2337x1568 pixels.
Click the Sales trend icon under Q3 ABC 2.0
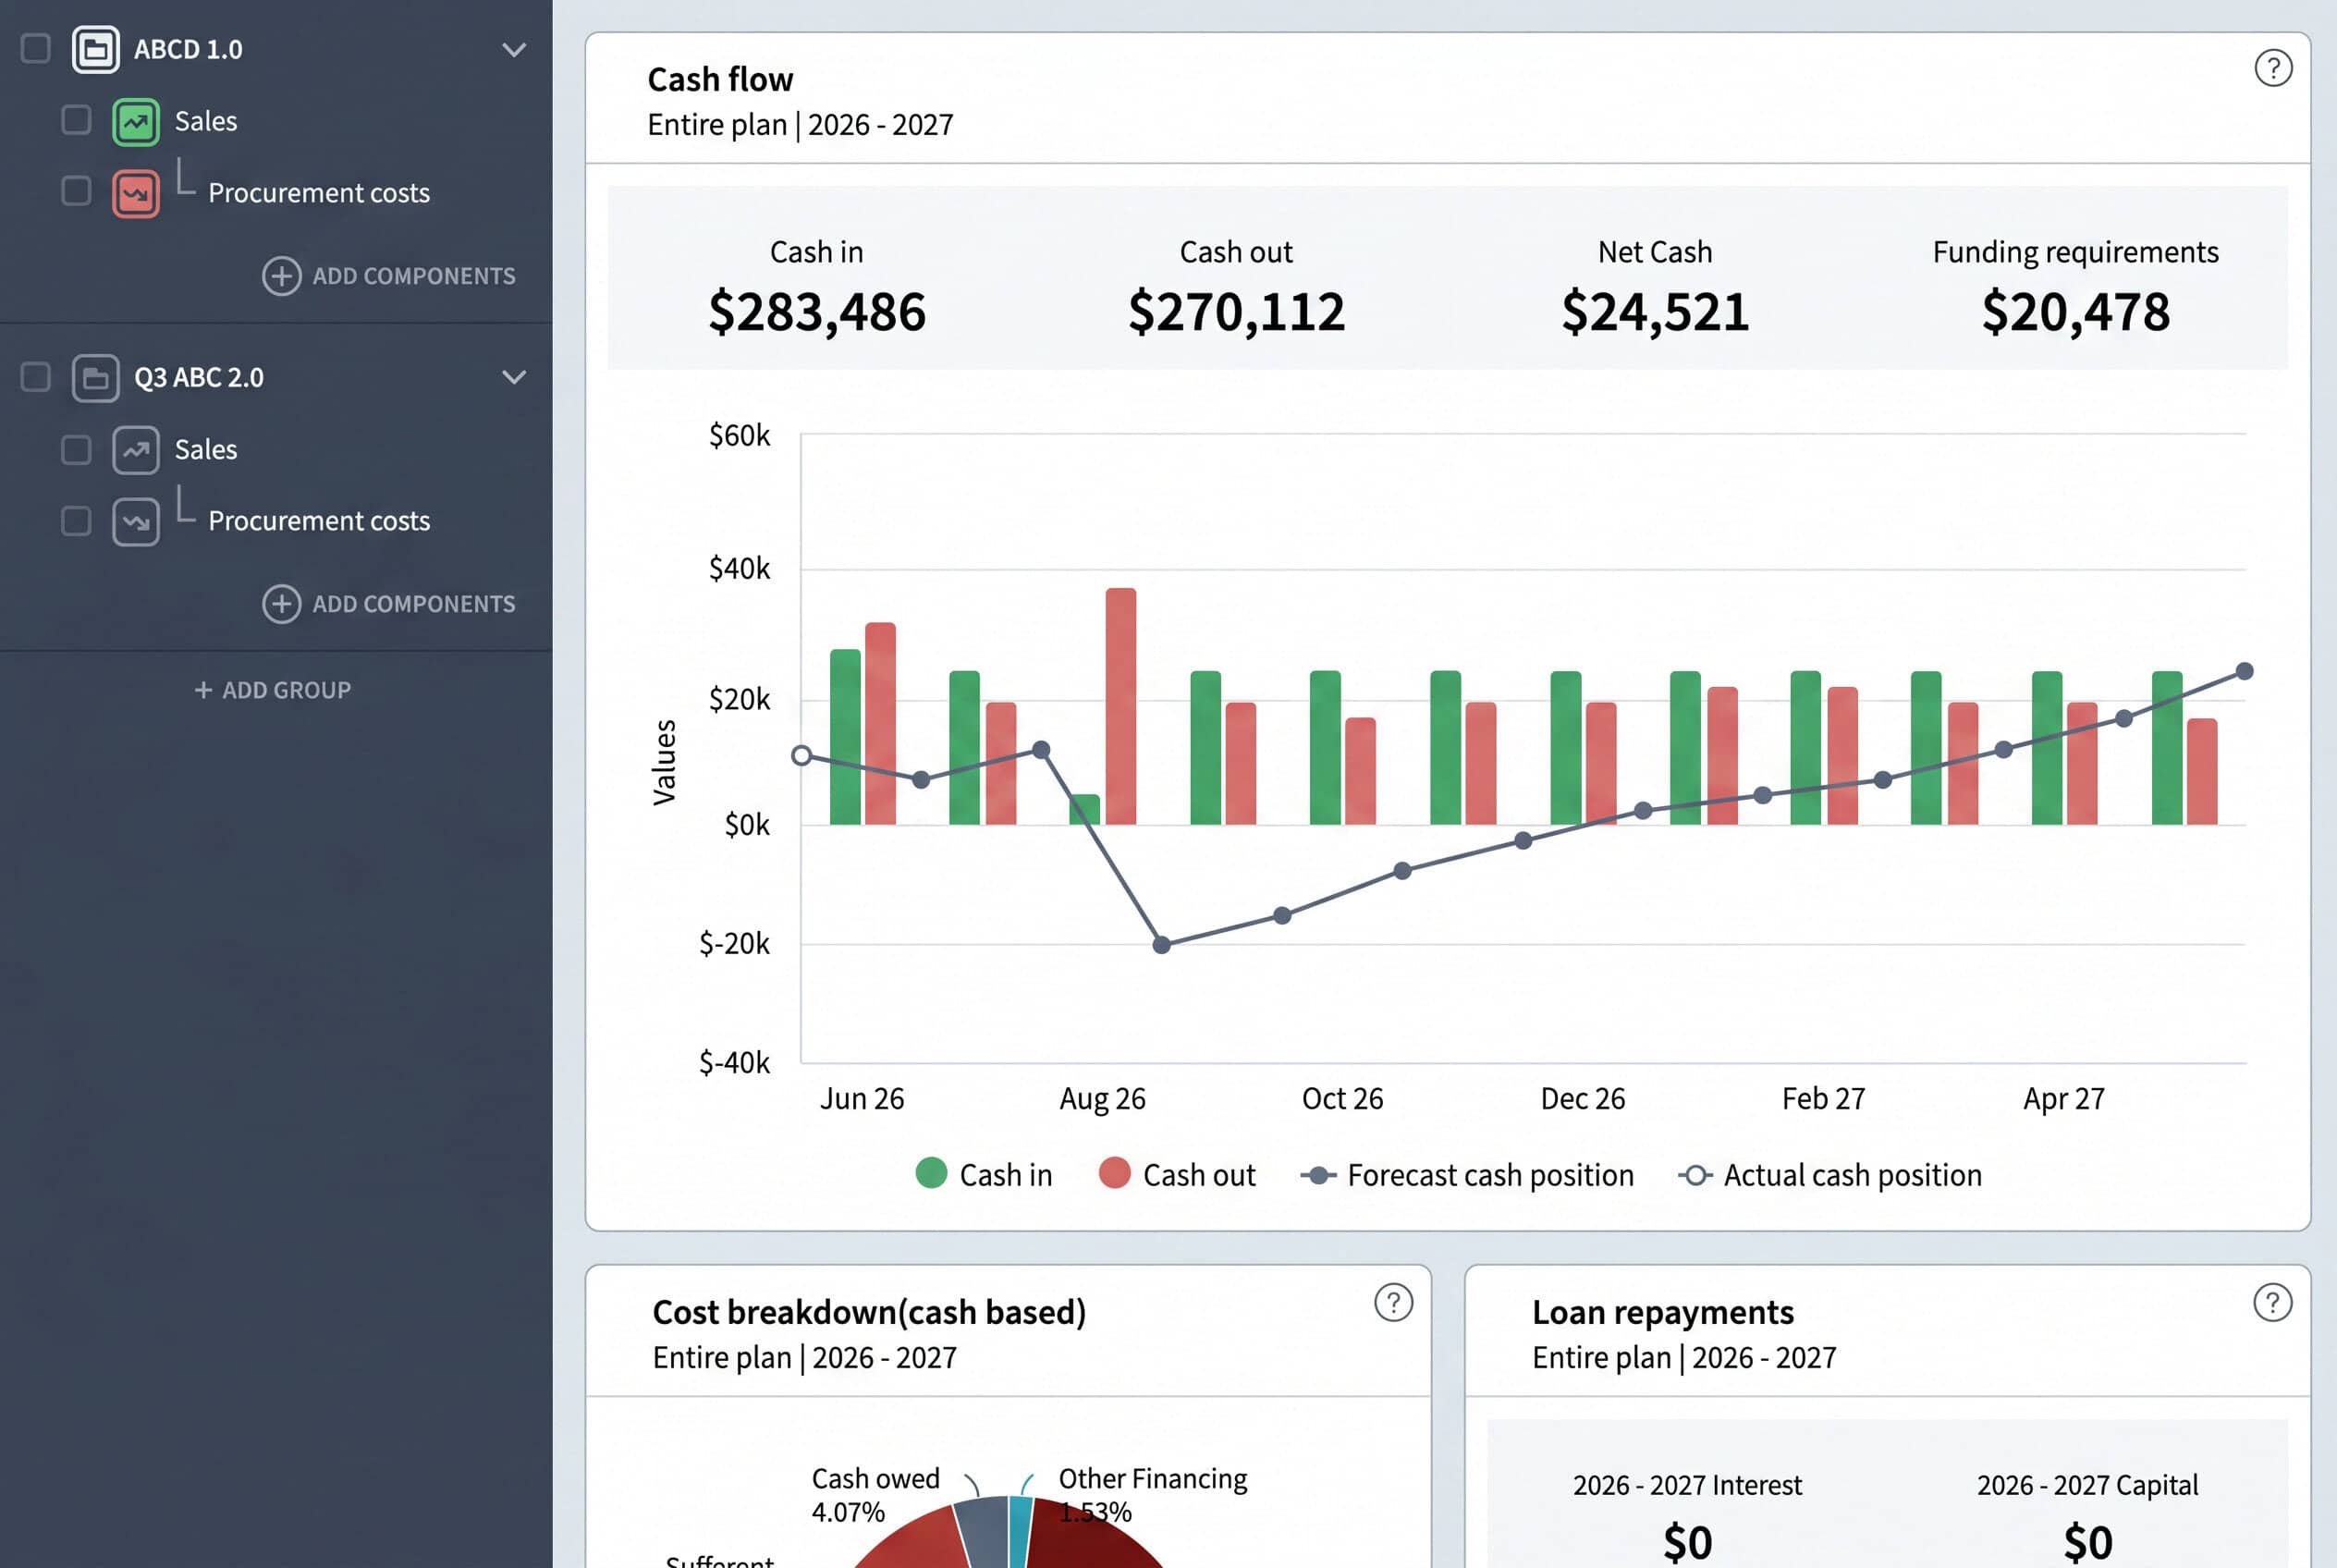(x=136, y=450)
